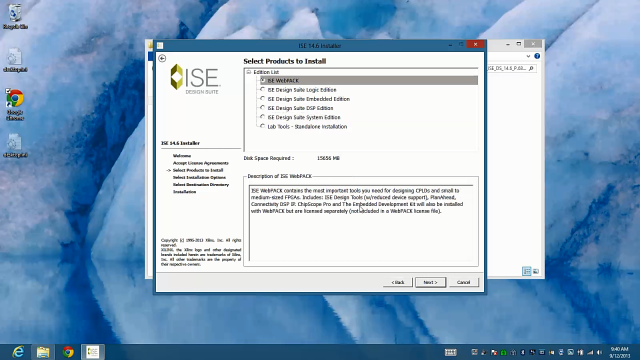Switch Explorer to large icons view
This screenshot has width=640, height=360.
coord(536,271)
